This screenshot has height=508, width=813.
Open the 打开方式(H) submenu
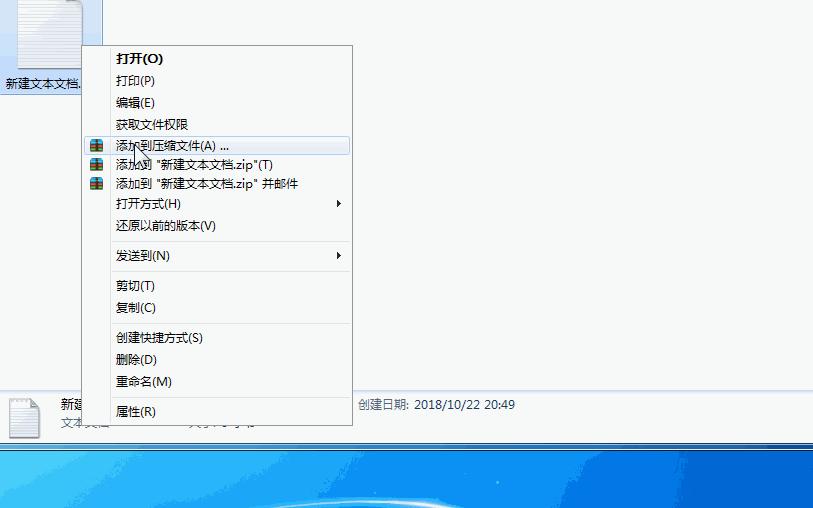[x=217, y=204]
